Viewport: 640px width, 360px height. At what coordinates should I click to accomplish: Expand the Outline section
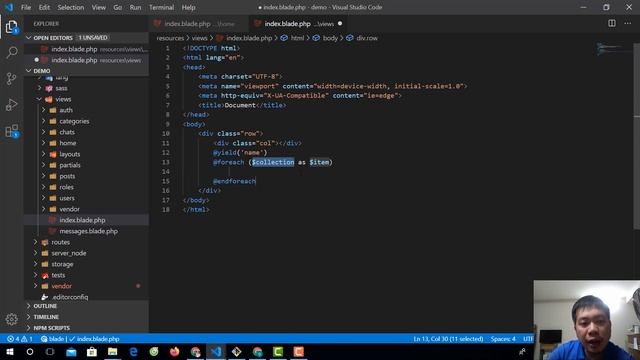tap(87, 306)
